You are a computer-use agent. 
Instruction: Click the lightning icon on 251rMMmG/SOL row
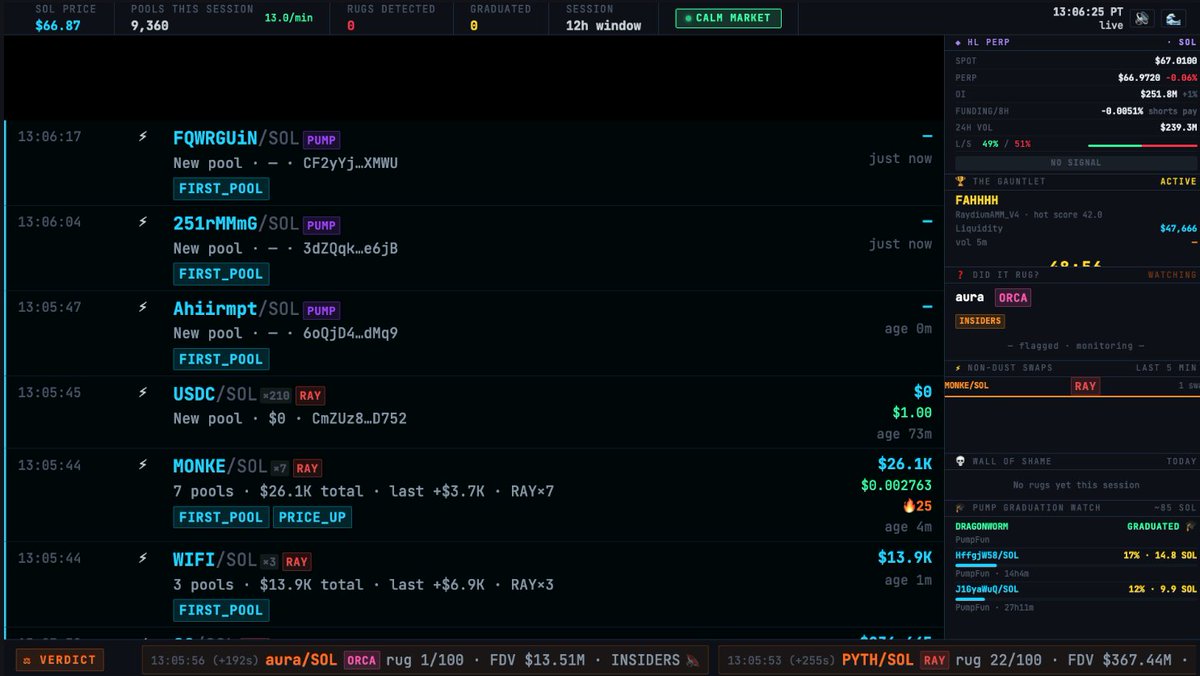point(143,222)
